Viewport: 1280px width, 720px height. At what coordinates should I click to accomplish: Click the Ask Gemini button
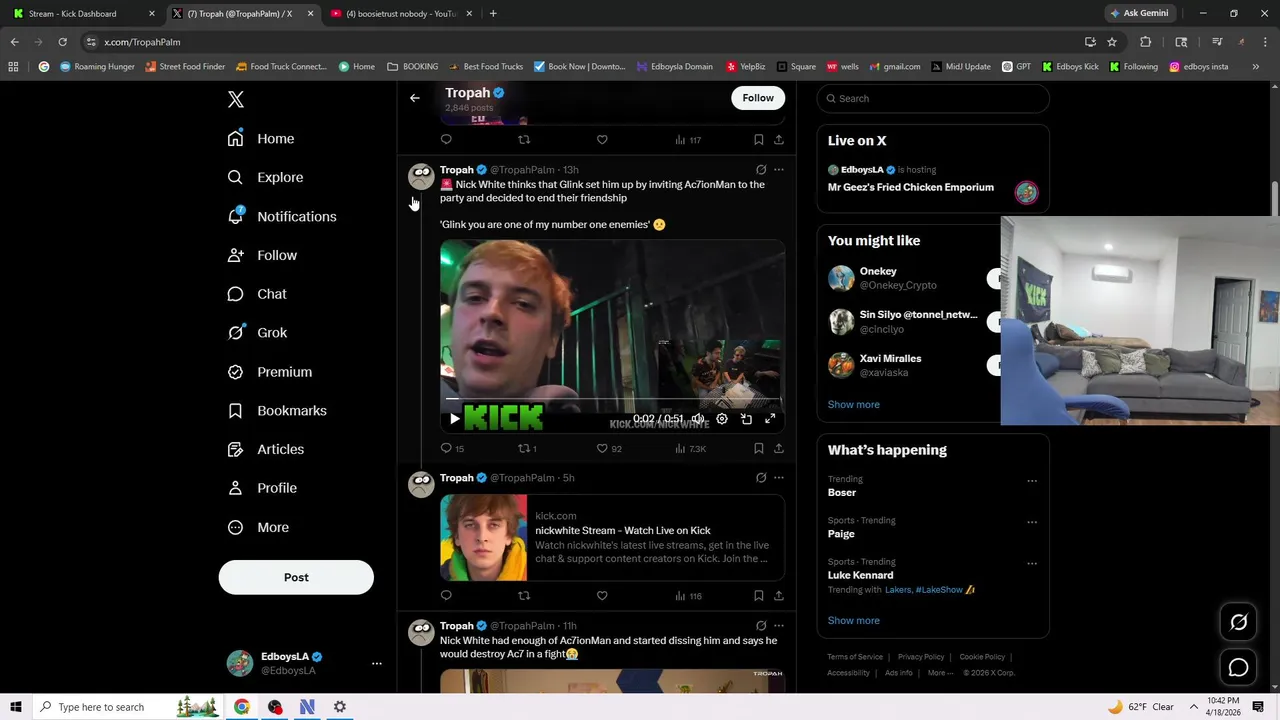coord(1139,14)
